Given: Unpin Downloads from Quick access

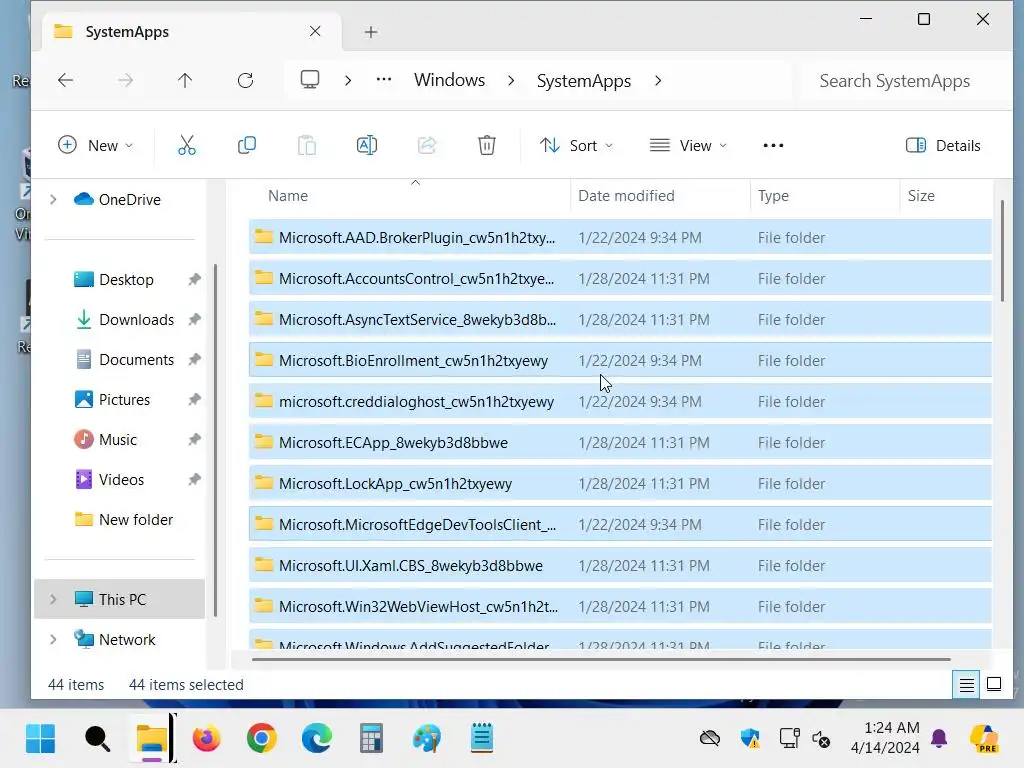Looking at the screenshot, I should click(194, 319).
